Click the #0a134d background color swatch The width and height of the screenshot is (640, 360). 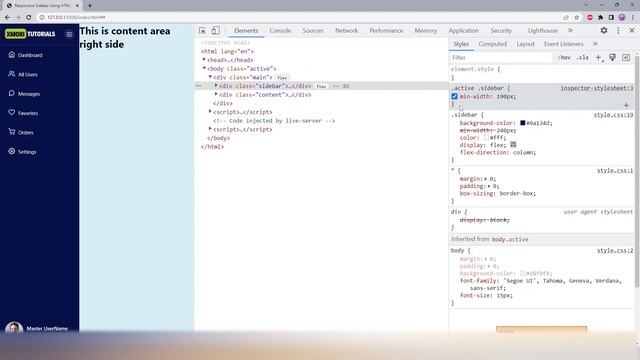coord(522,123)
